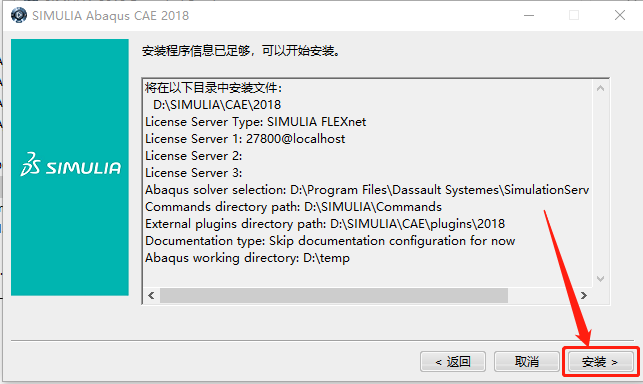Viewport: 643px width, 384px height.
Task: Click the horizontal scrollbar thumb in summary
Action: tap(334, 295)
